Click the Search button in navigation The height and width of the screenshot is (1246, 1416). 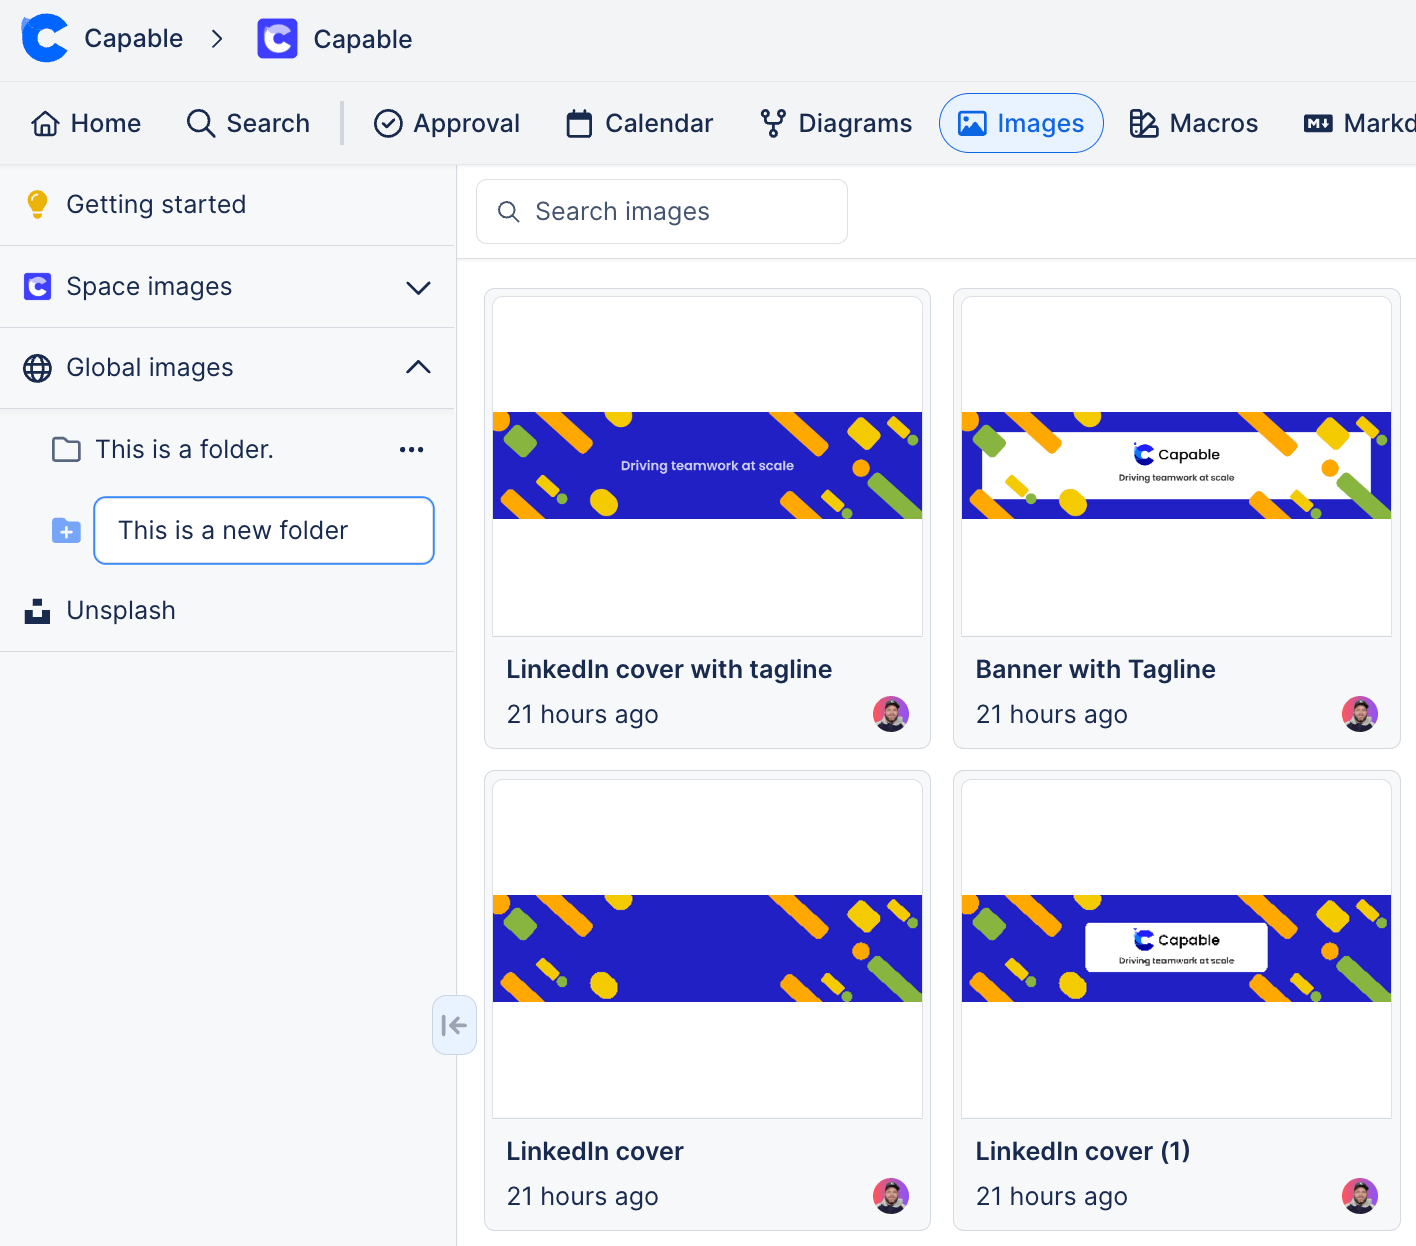pyautogui.click(x=248, y=123)
